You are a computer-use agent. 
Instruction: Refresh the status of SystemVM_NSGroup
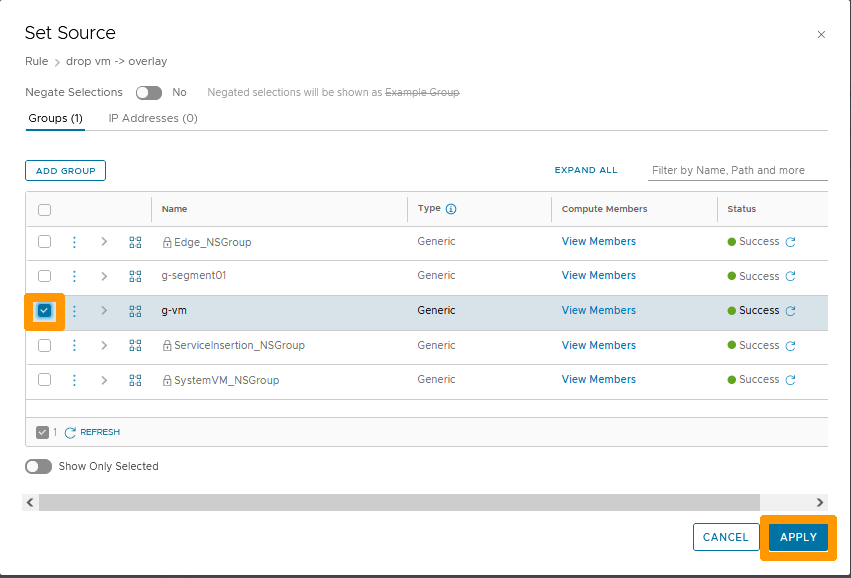pos(790,379)
